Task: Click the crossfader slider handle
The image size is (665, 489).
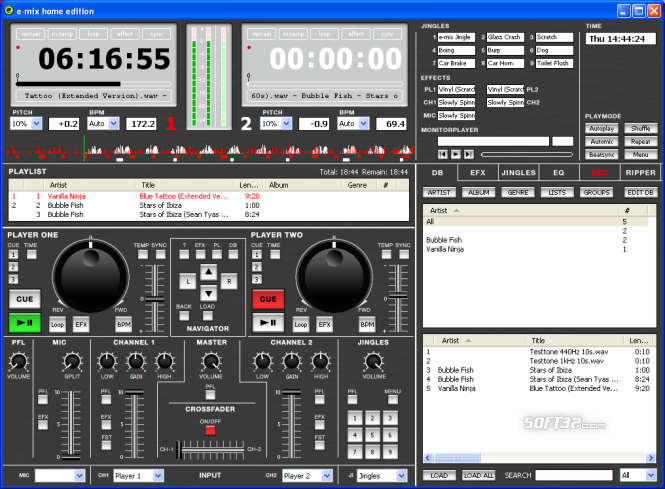Action: tap(179, 450)
